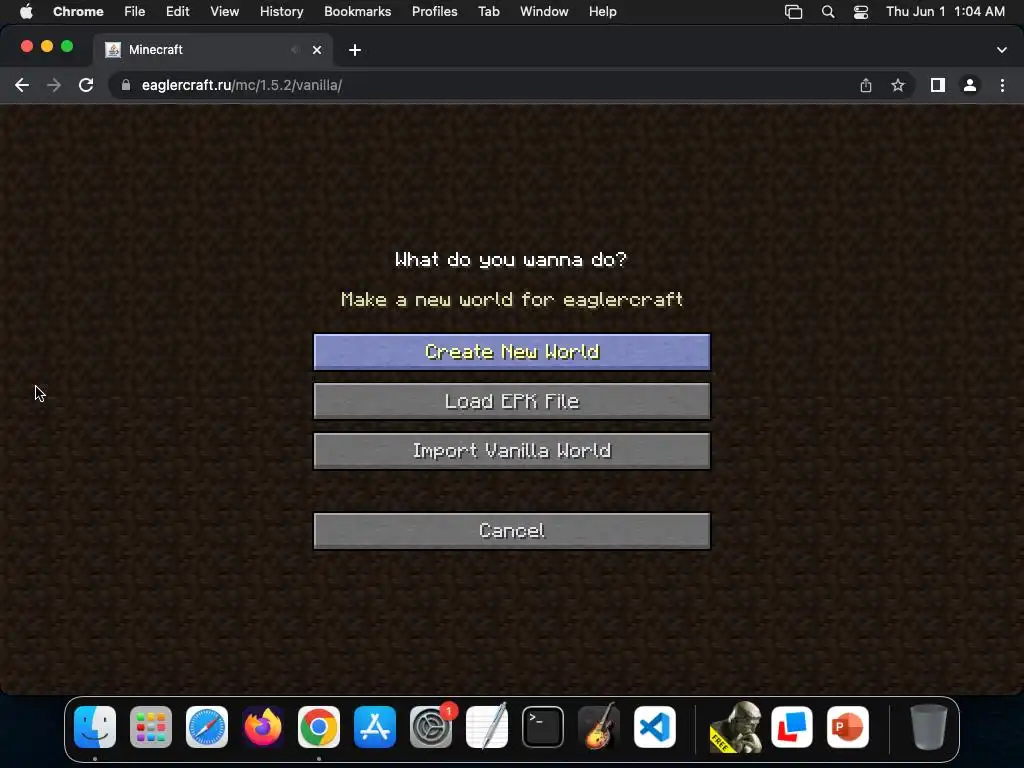This screenshot has width=1024, height=768.
Task: Launch PowerPoint from the Dock
Action: tap(848, 727)
